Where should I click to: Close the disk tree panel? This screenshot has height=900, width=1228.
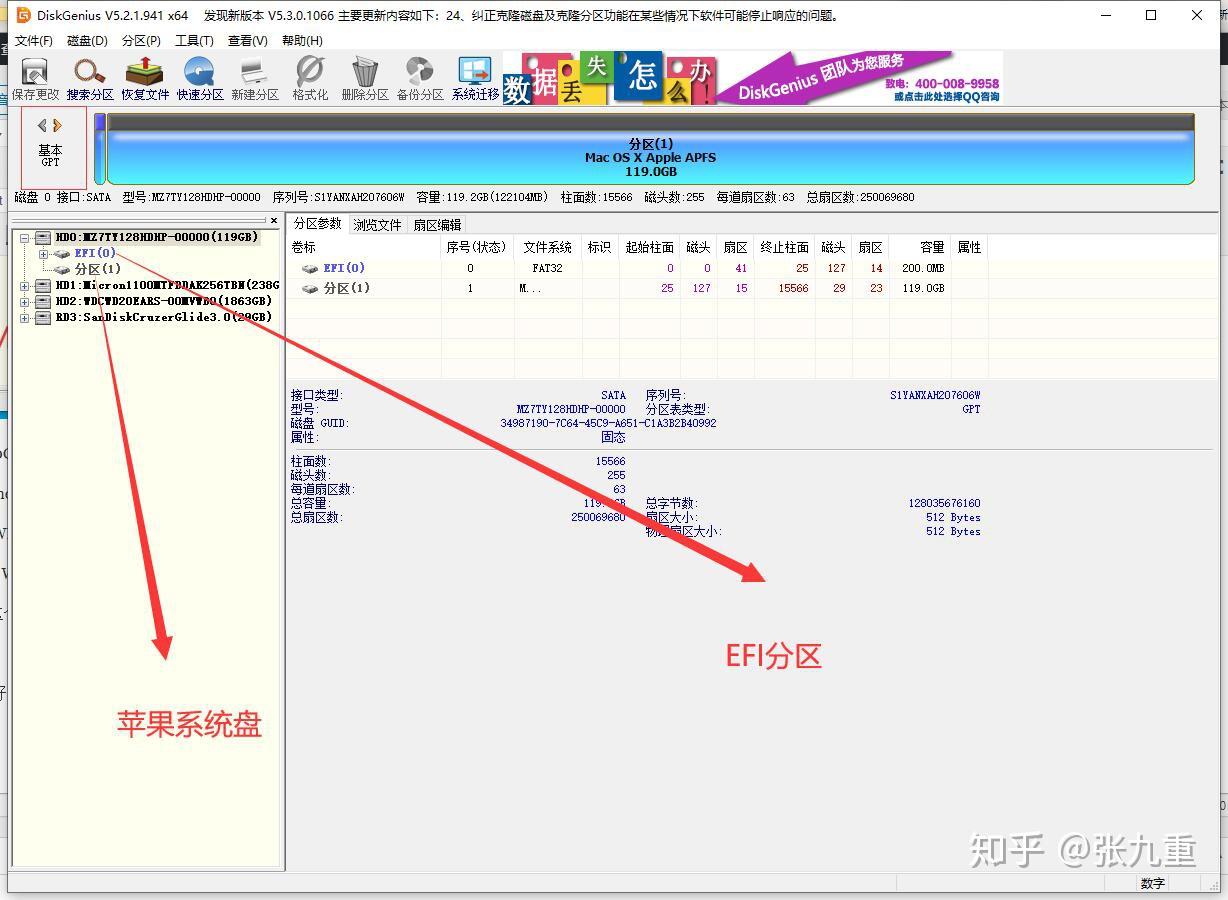[274, 221]
